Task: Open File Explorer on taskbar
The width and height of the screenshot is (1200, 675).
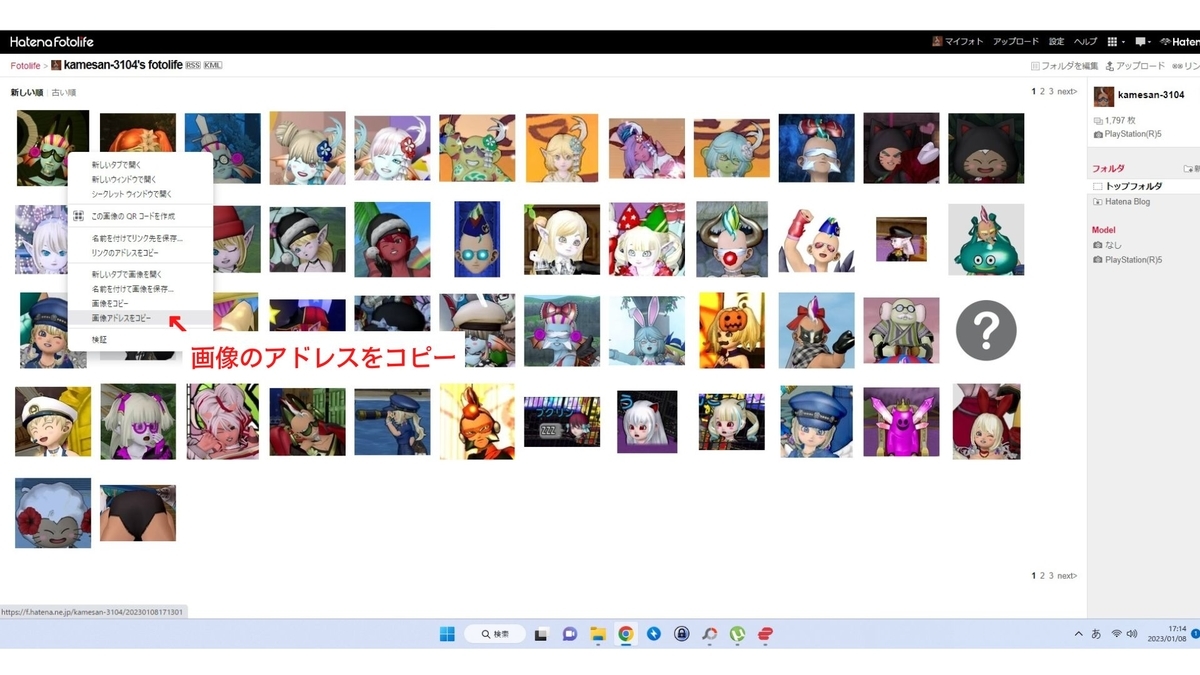Action: [x=597, y=634]
